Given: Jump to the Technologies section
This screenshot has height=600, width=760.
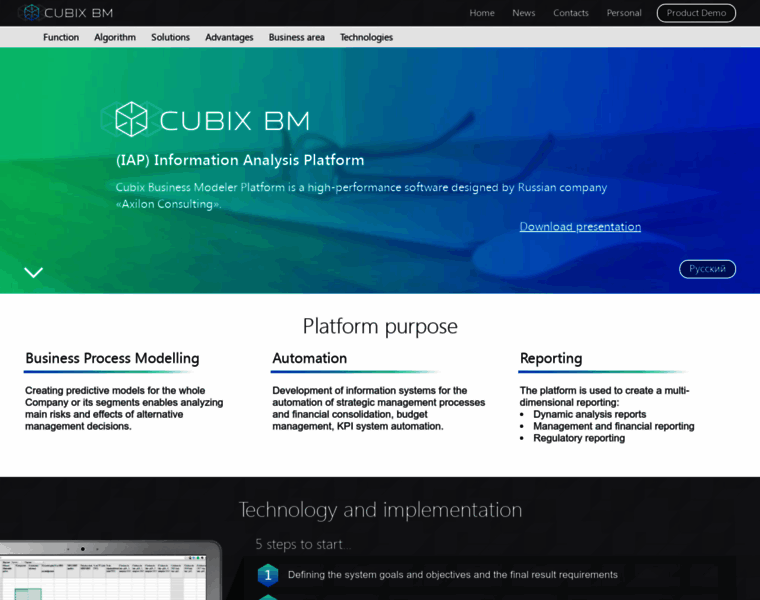Looking at the screenshot, I should coord(366,37).
